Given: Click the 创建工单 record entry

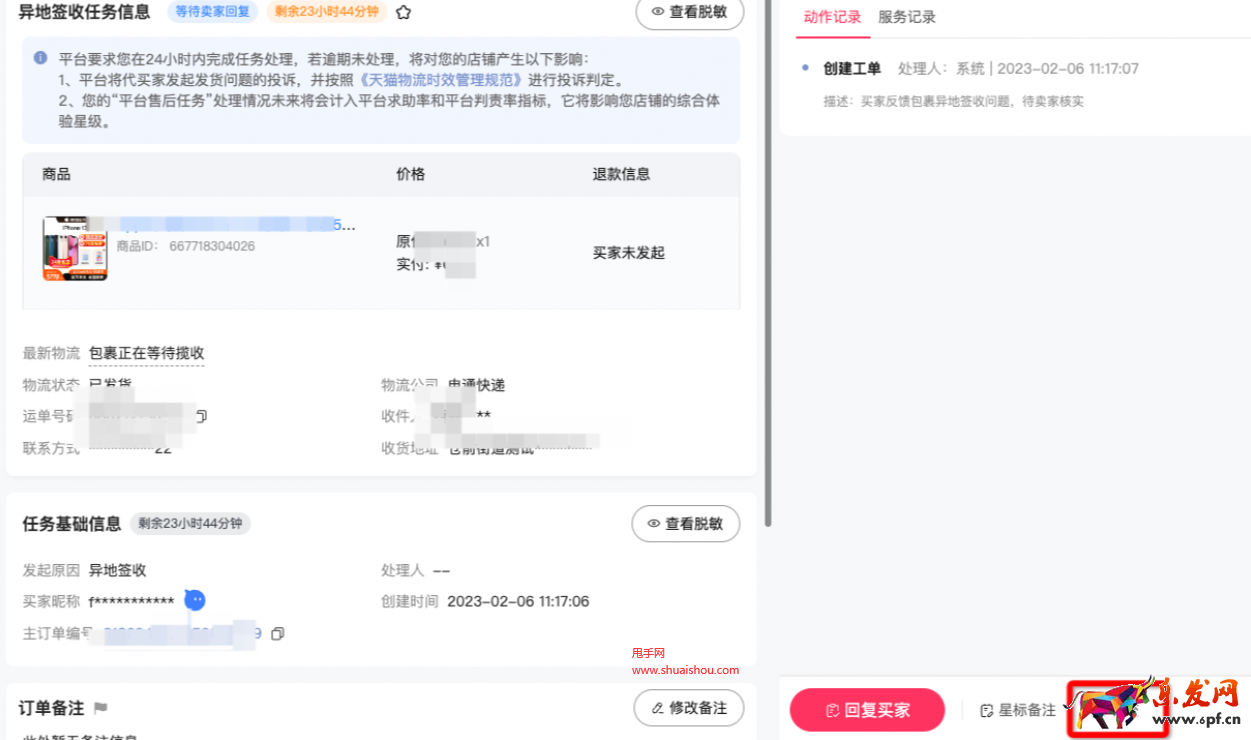Looking at the screenshot, I should pos(852,68).
